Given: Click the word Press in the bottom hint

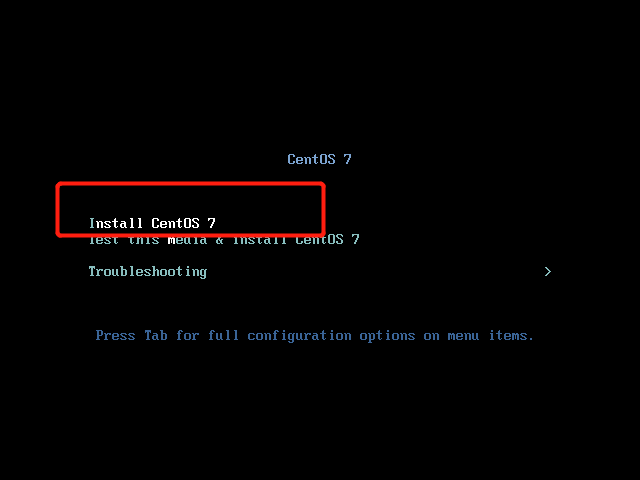Looking at the screenshot, I should coord(115,336).
